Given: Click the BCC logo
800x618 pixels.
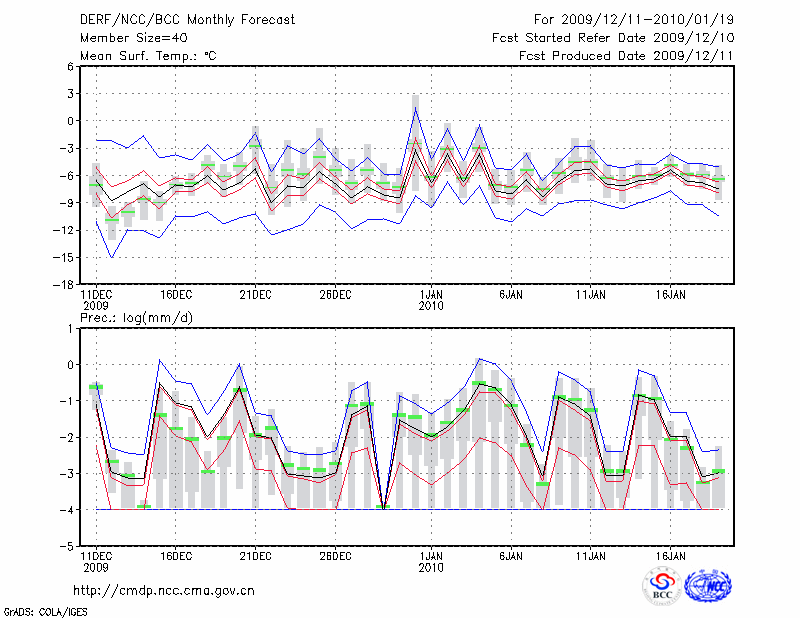Looking at the screenshot, I should [x=662, y=586].
